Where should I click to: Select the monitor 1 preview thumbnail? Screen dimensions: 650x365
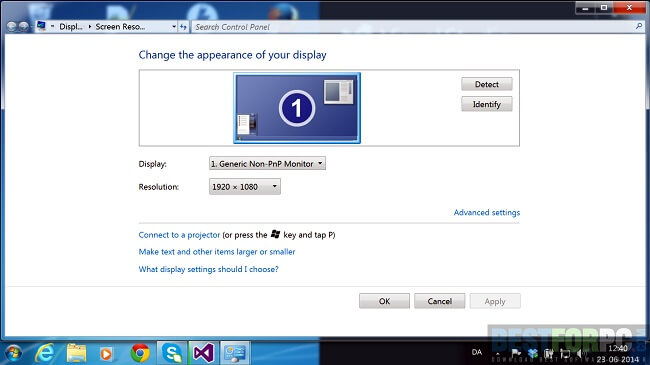297,108
